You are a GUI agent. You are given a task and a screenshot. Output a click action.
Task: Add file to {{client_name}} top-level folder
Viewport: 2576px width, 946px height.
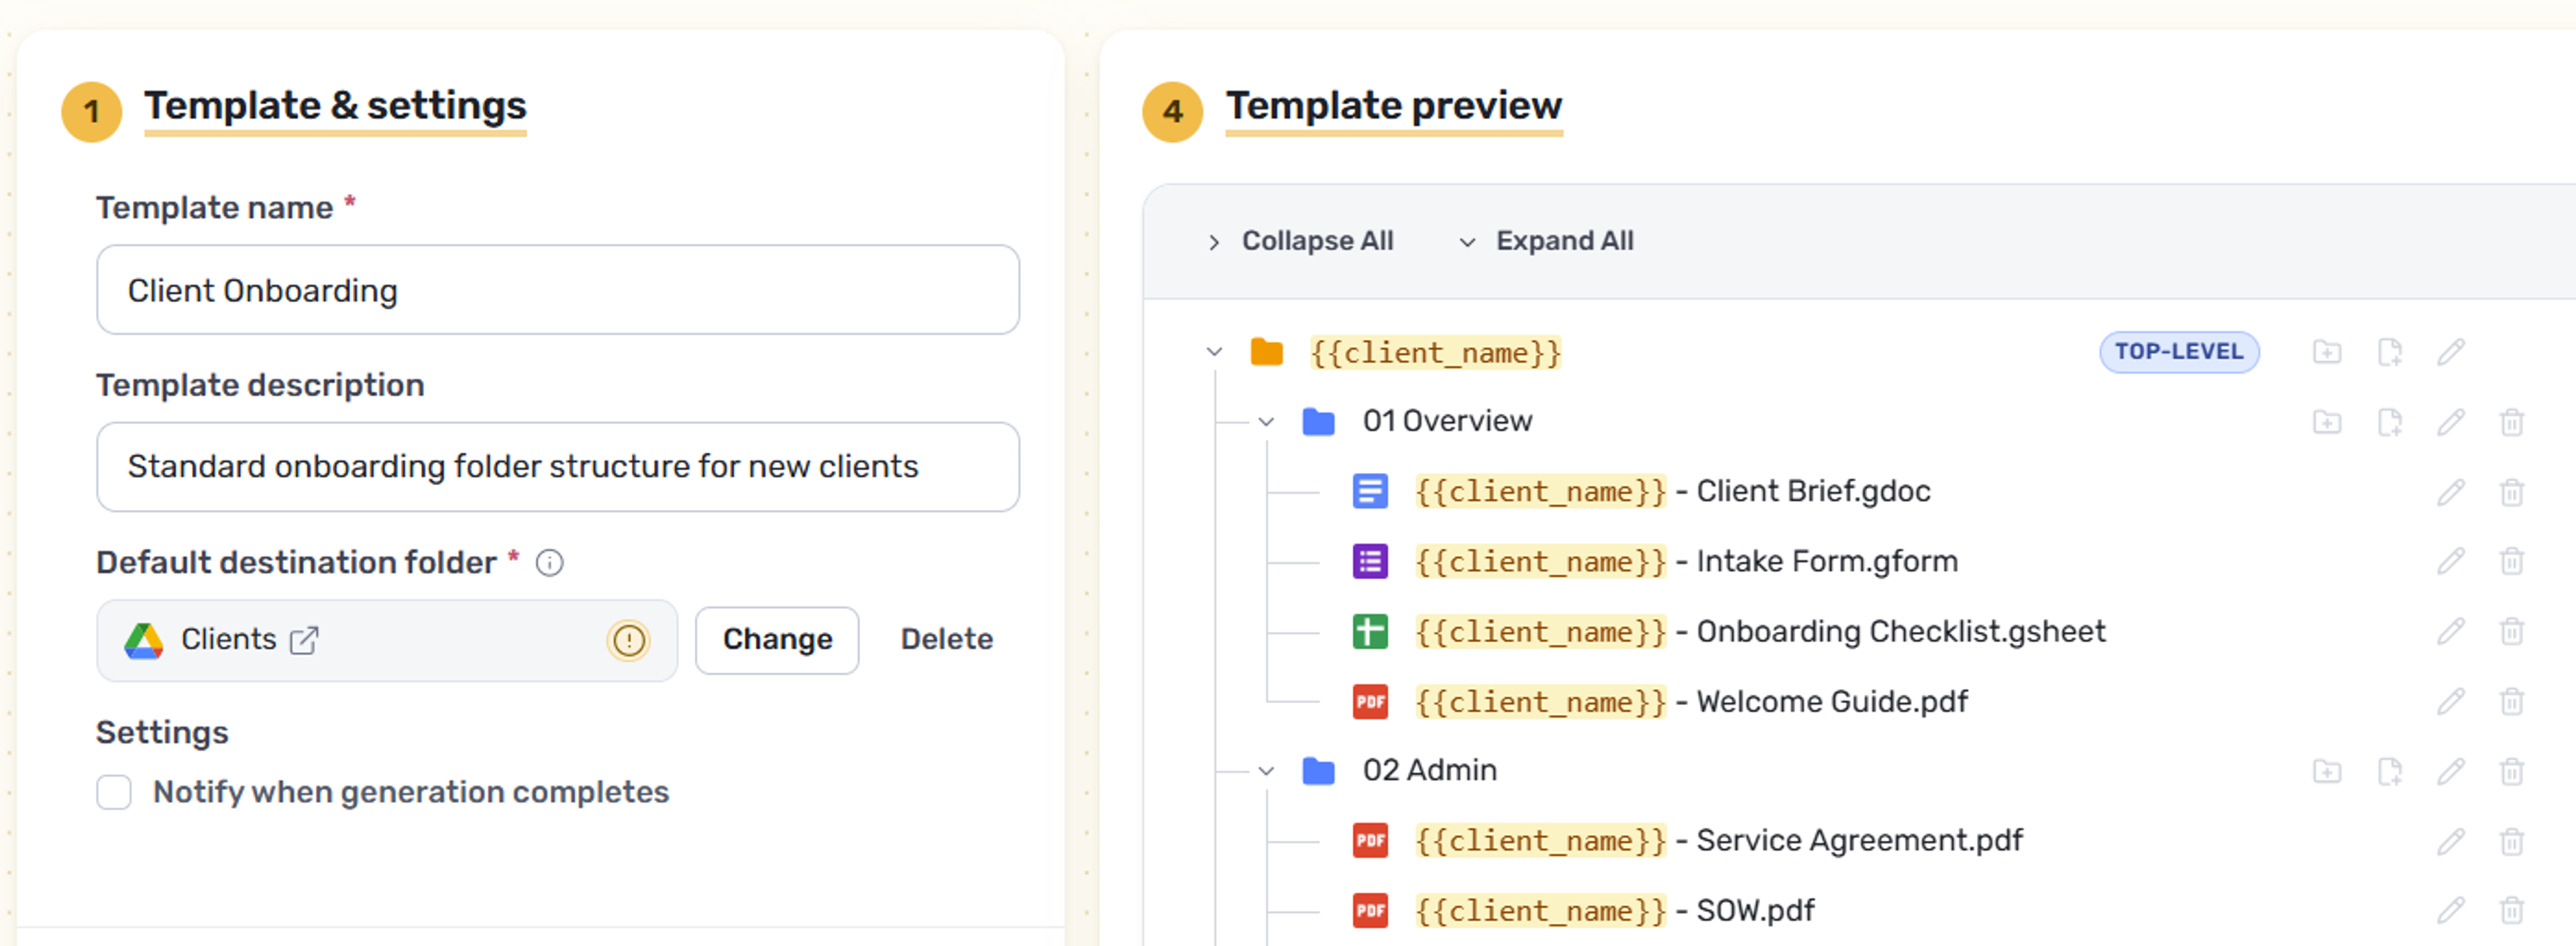2389,352
